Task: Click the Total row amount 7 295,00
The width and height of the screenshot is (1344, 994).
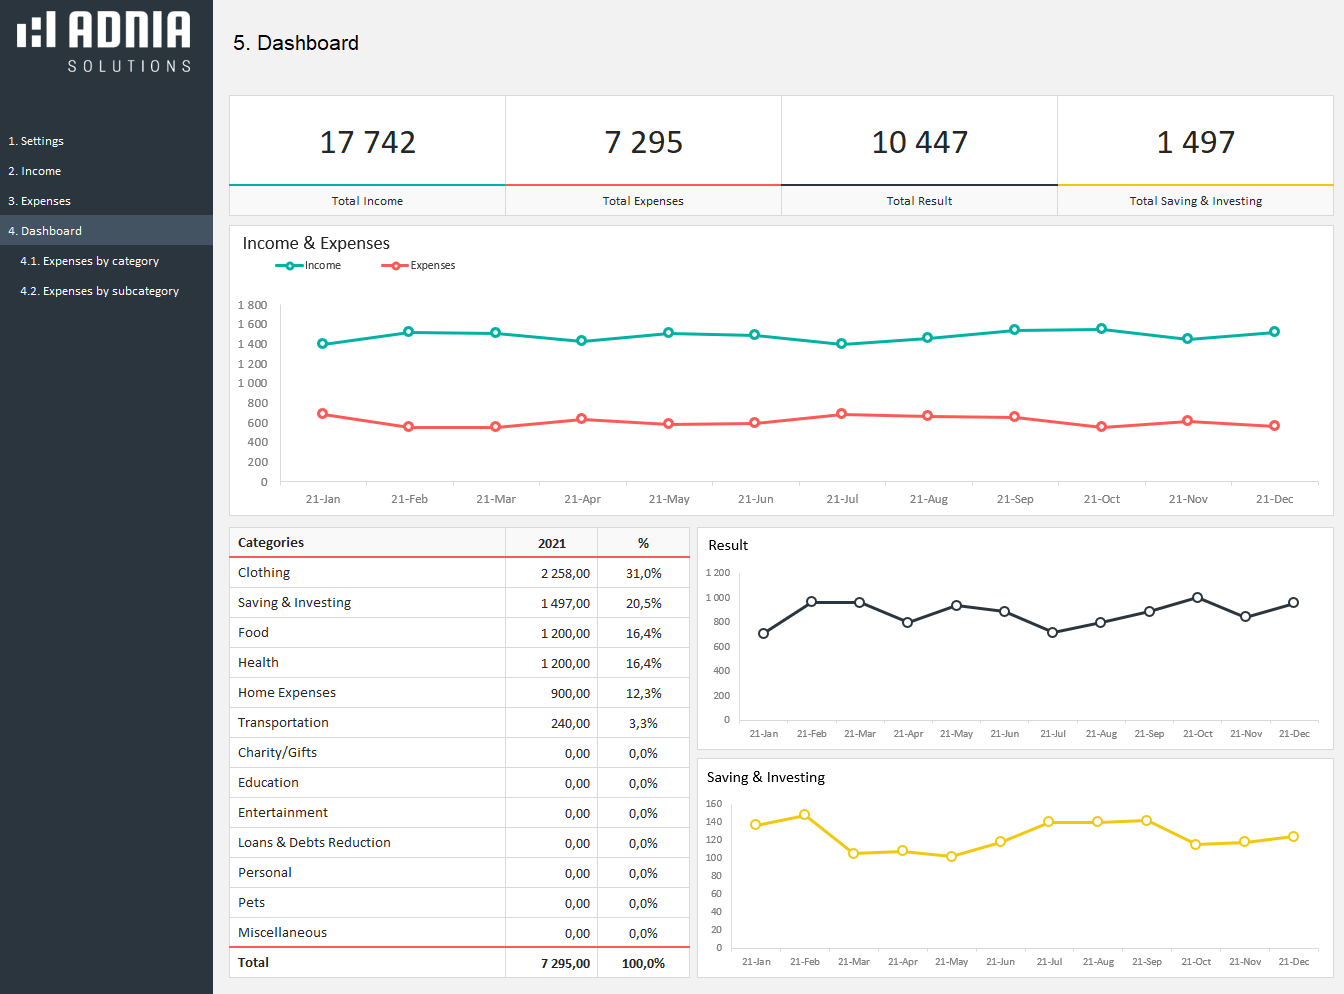Action: point(565,963)
